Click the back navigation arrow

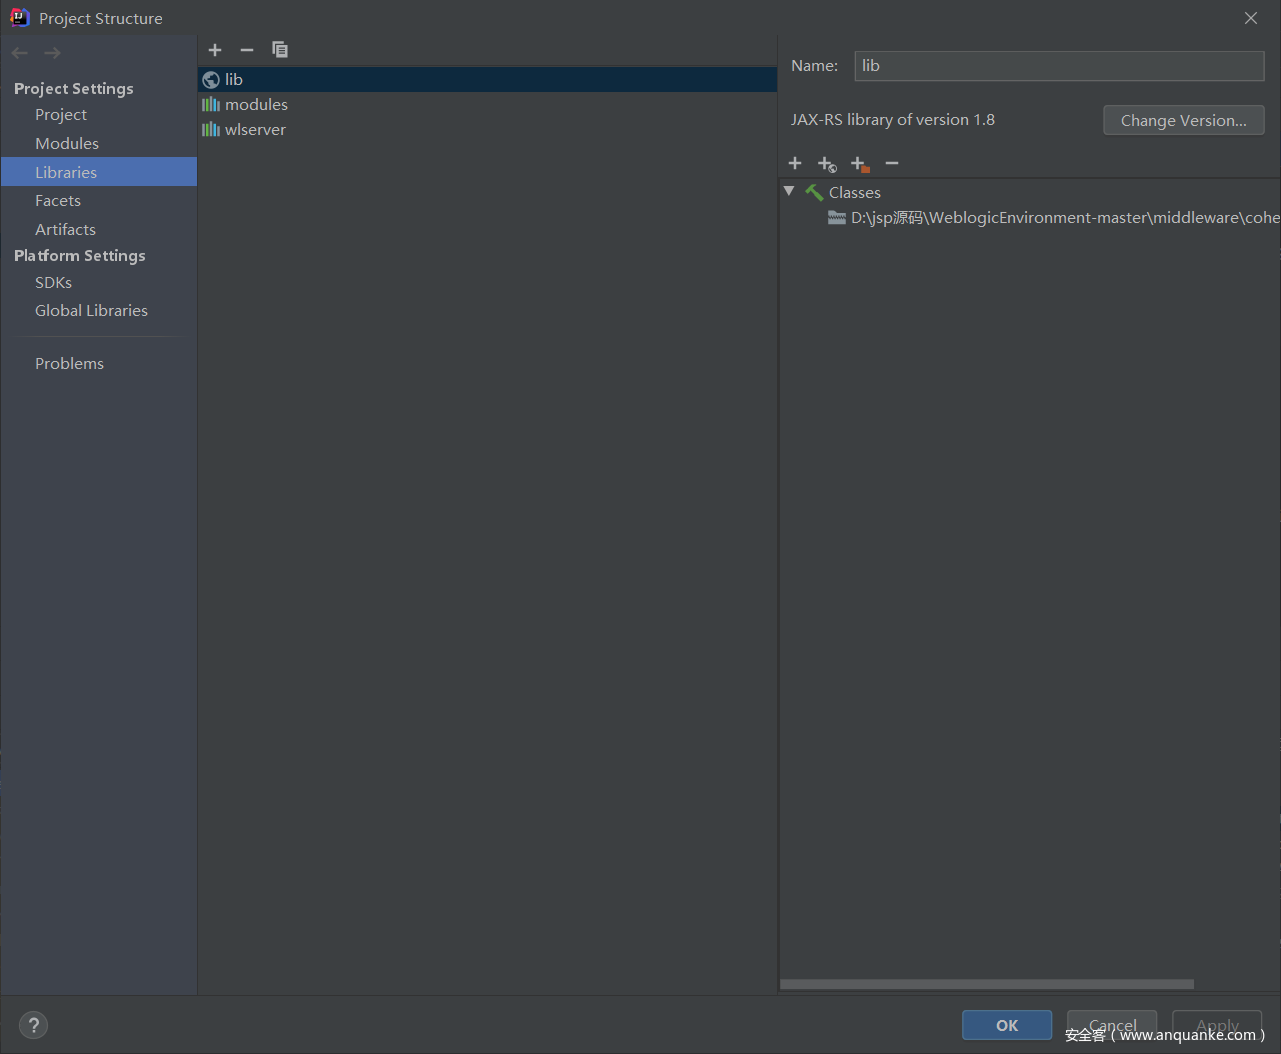pos(20,53)
